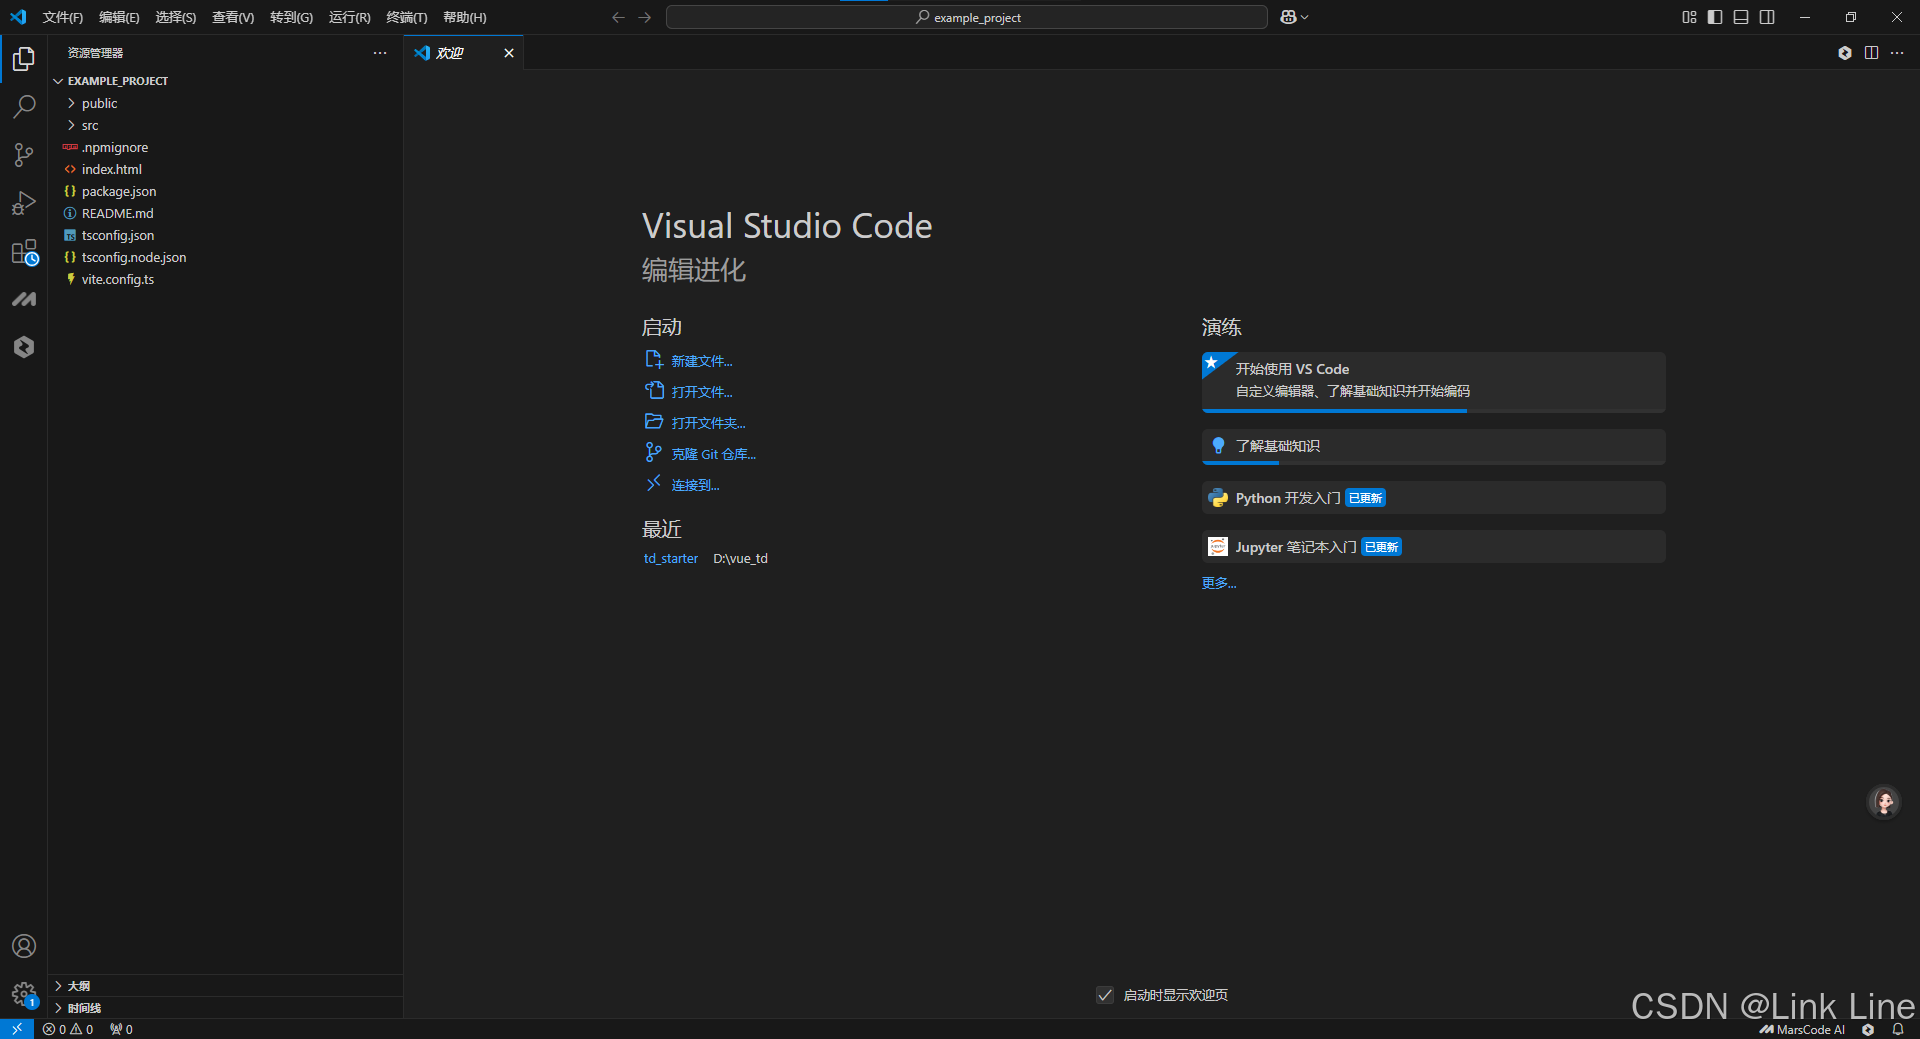Open the hexagon extension icon in activity bar

pos(24,347)
